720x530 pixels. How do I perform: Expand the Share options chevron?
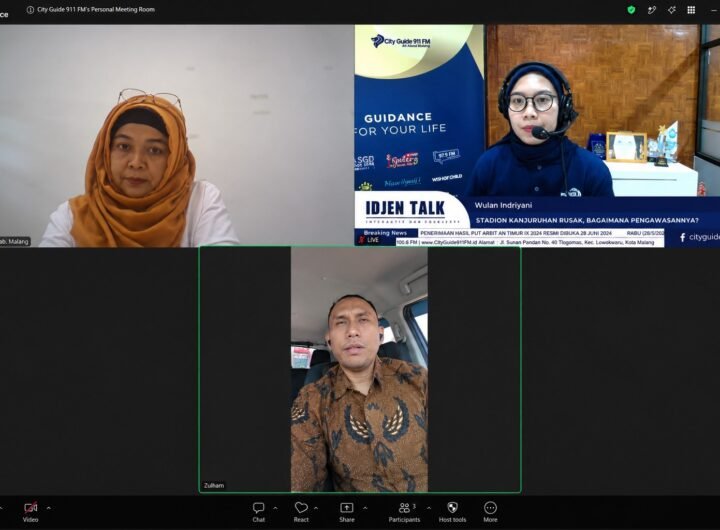(x=365, y=508)
